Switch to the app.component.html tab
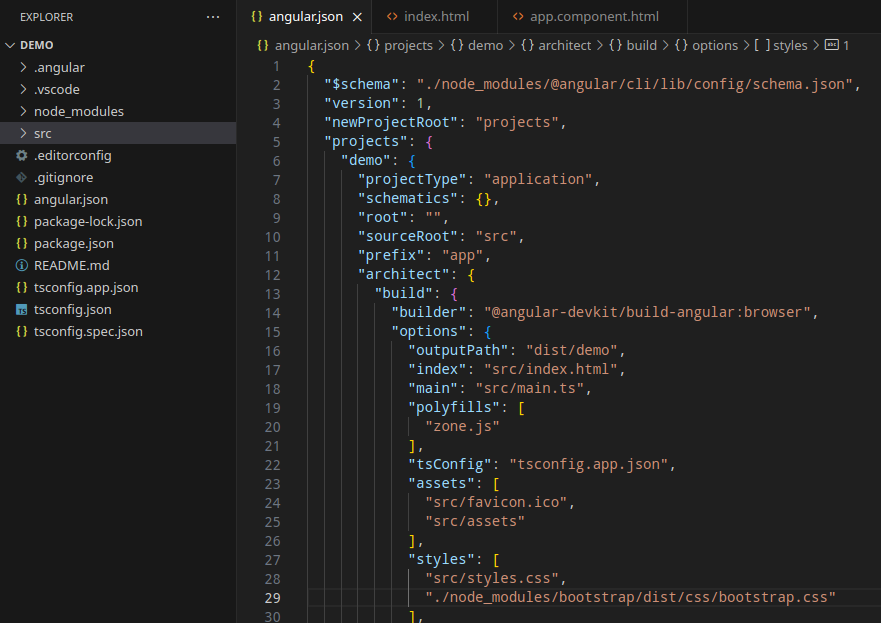The width and height of the screenshot is (881, 623). (594, 17)
